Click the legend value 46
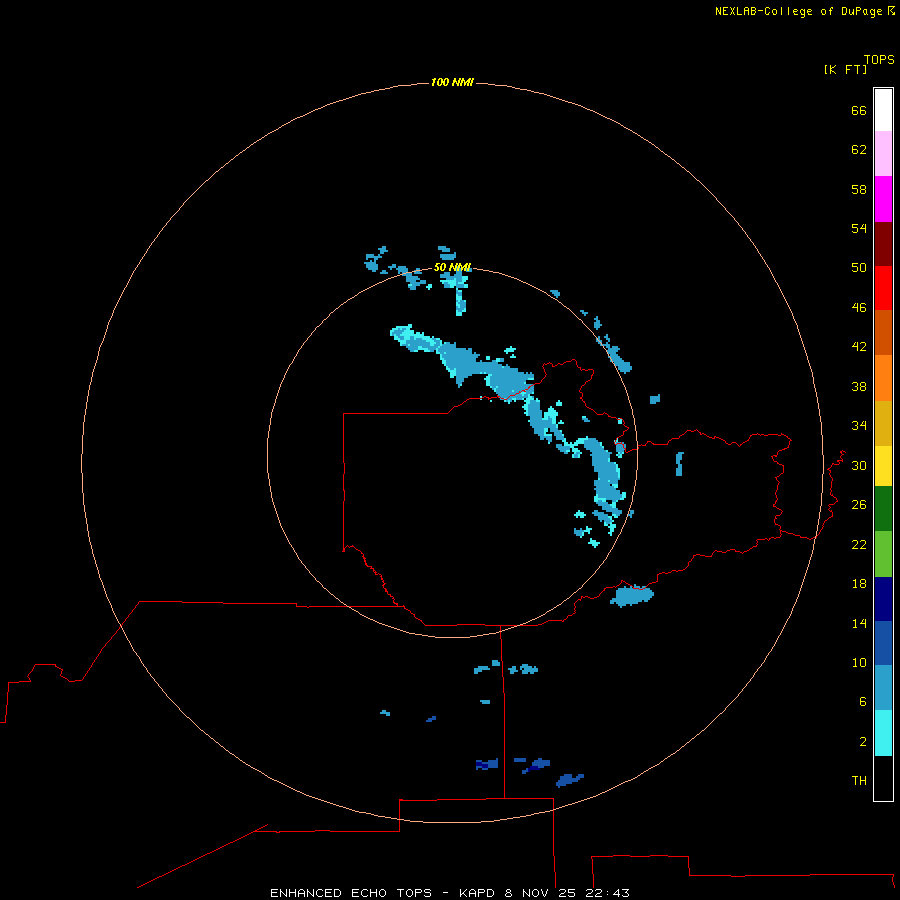 859,308
